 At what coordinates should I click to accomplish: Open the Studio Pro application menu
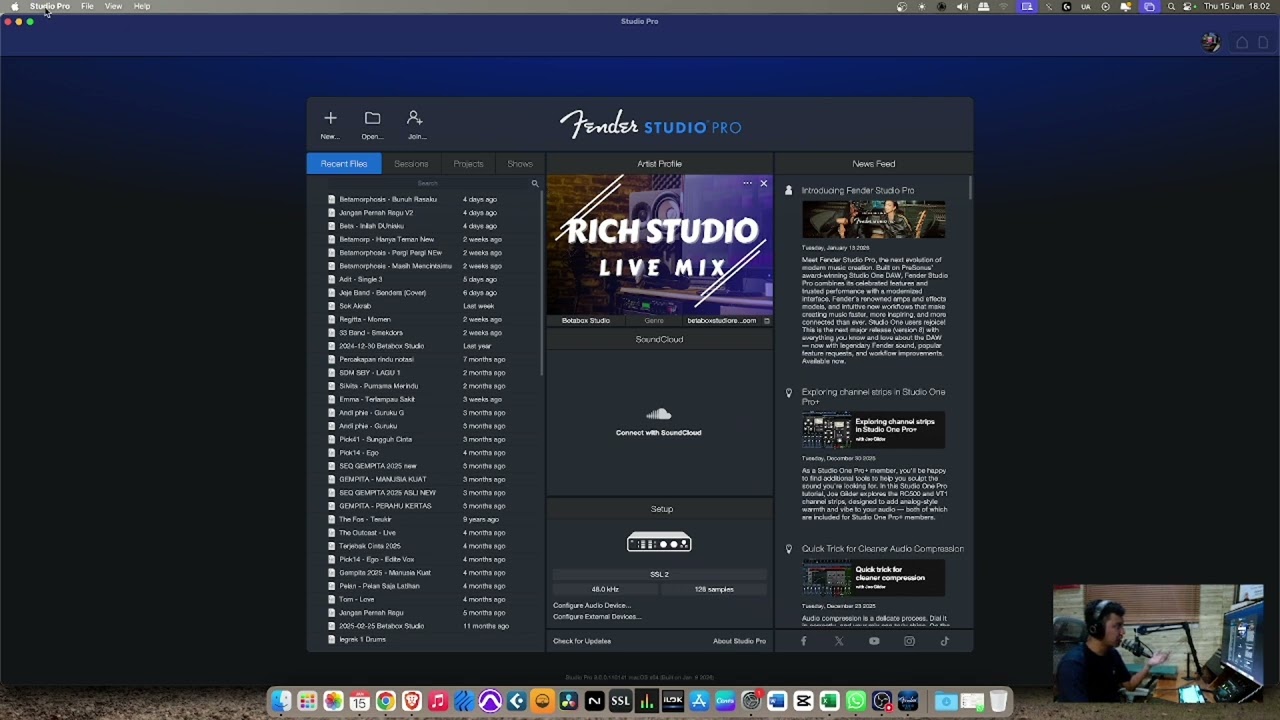[x=50, y=6]
